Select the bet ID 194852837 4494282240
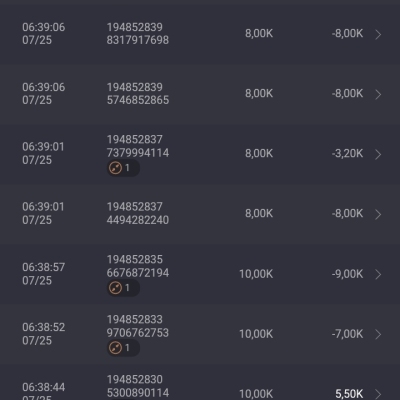400x400 pixels. click(138, 213)
